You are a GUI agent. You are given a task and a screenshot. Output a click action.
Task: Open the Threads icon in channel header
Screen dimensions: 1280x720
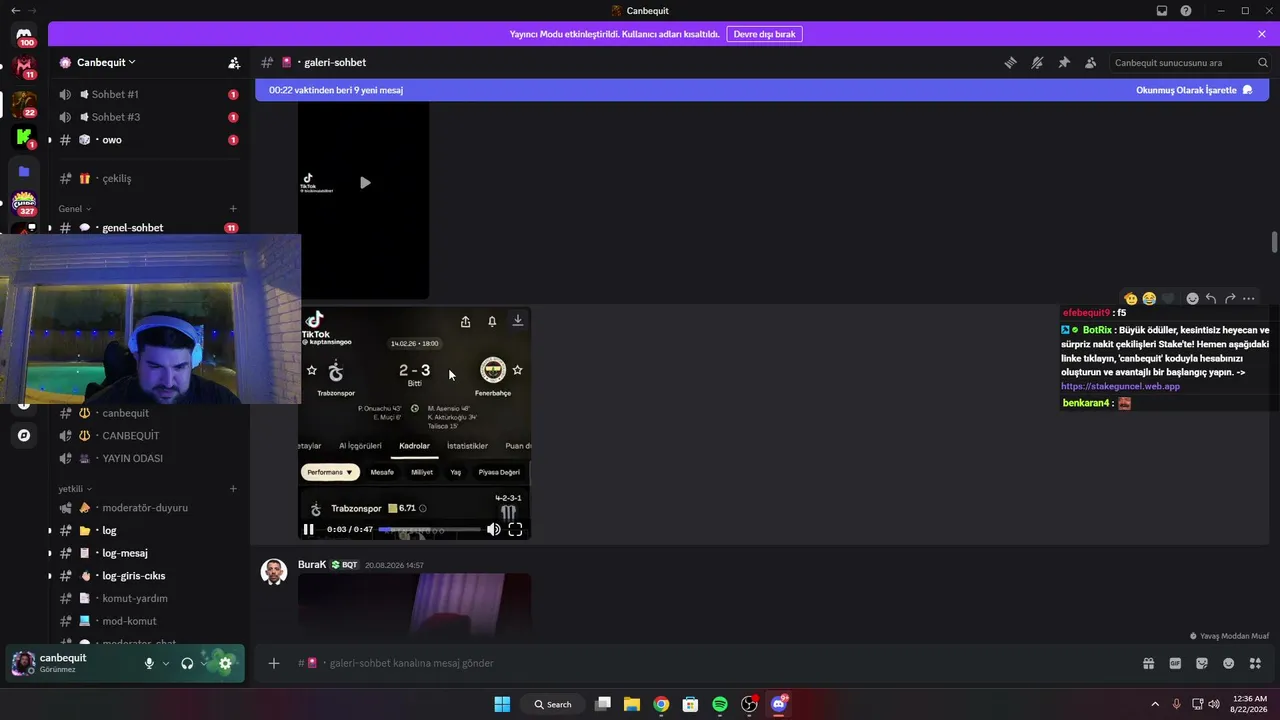pyautogui.click(x=1010, y=62)
